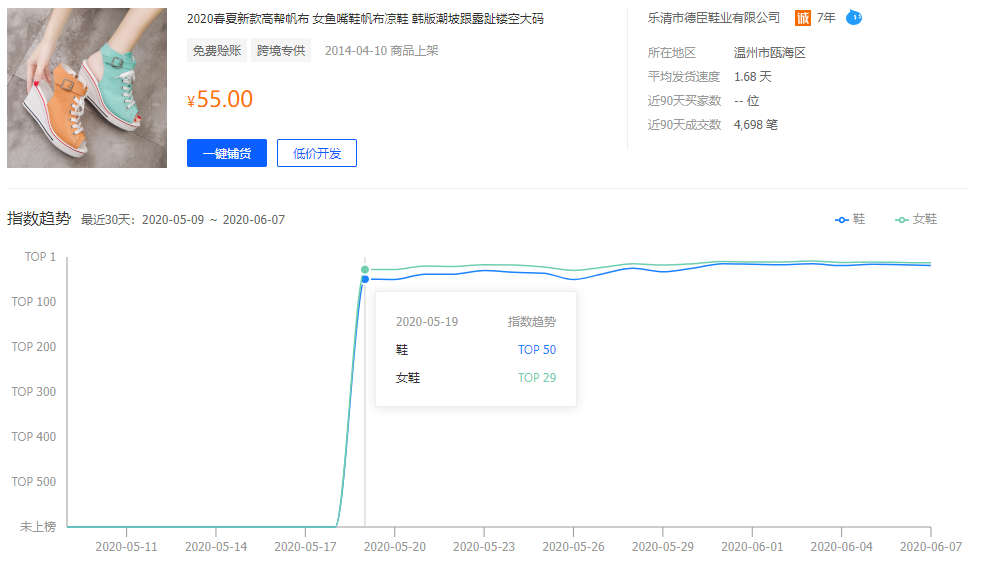
Task: Click the TOP 100 y-axis label
Action: (x=34, y=302)
